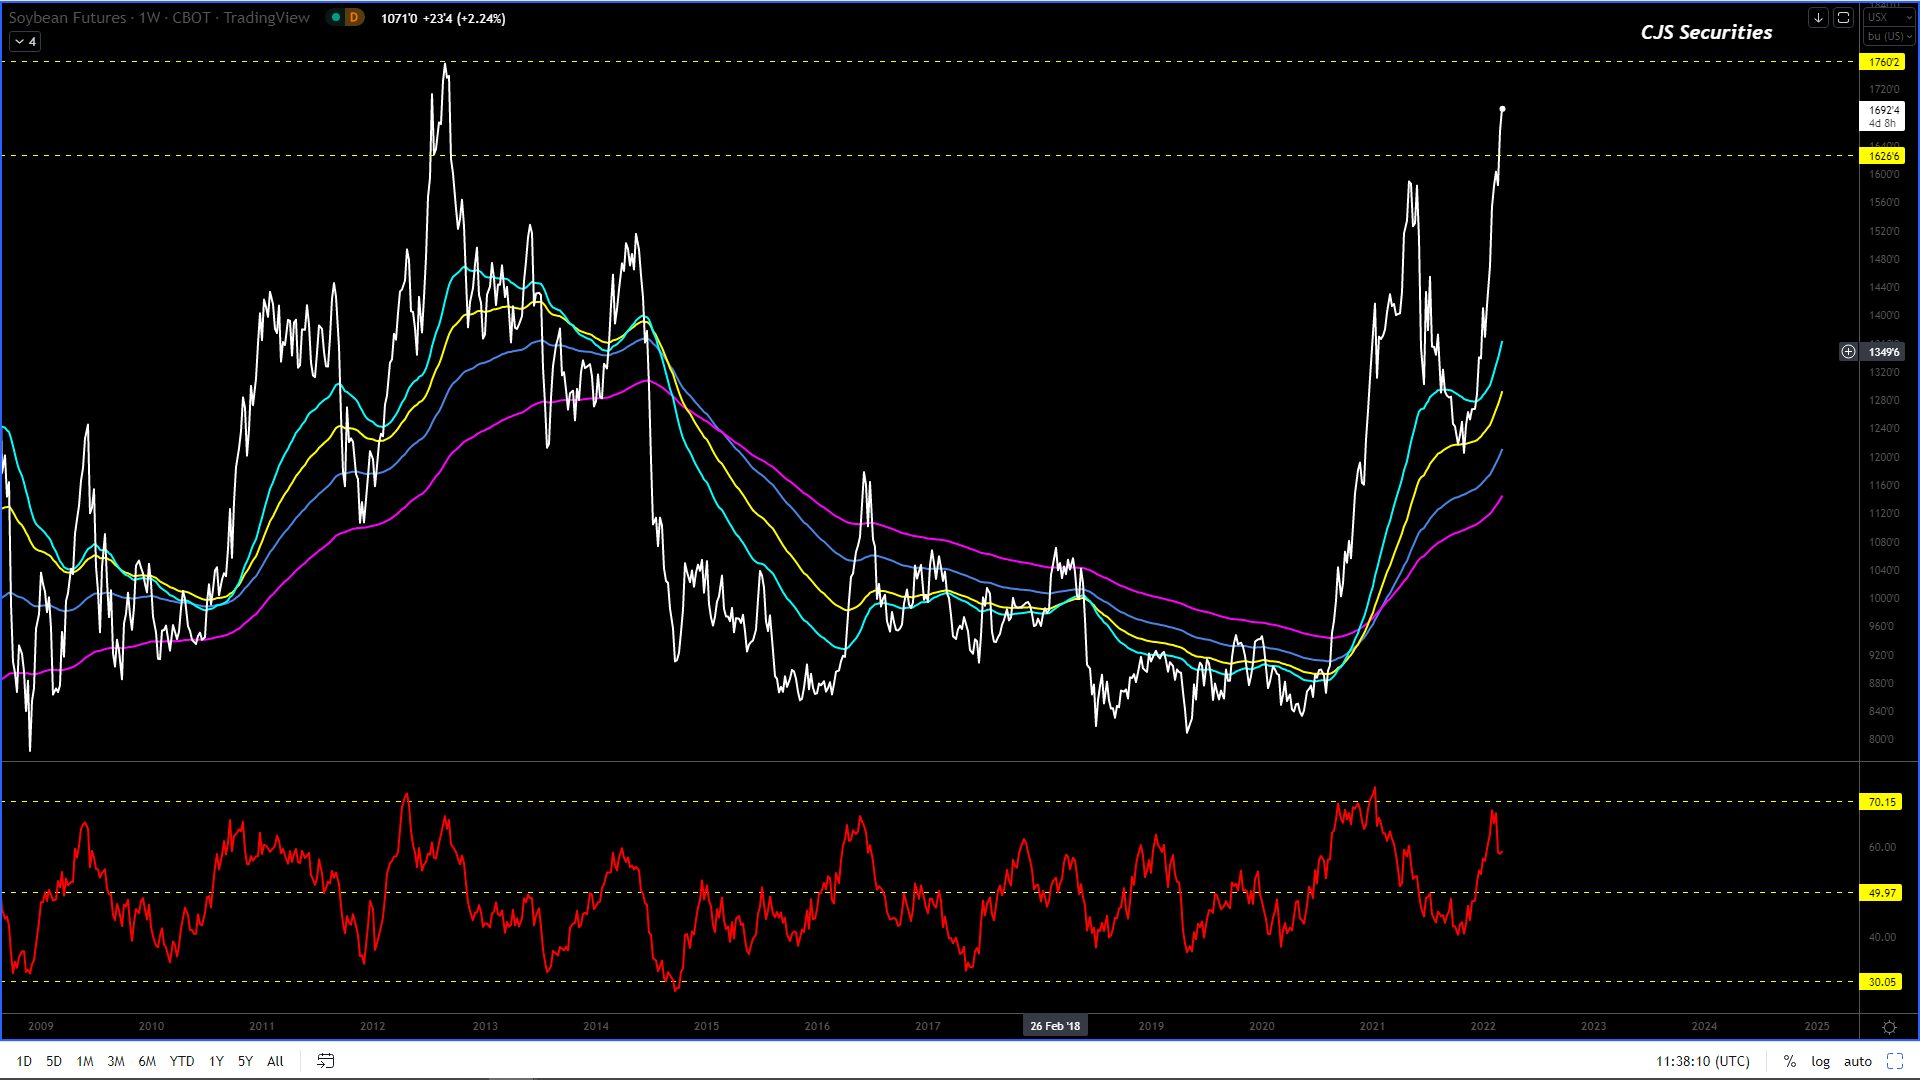
Task: Click the fullscreen brackets icon at bottom right
Action: pyautogui.click(x=1895, y=1061)
